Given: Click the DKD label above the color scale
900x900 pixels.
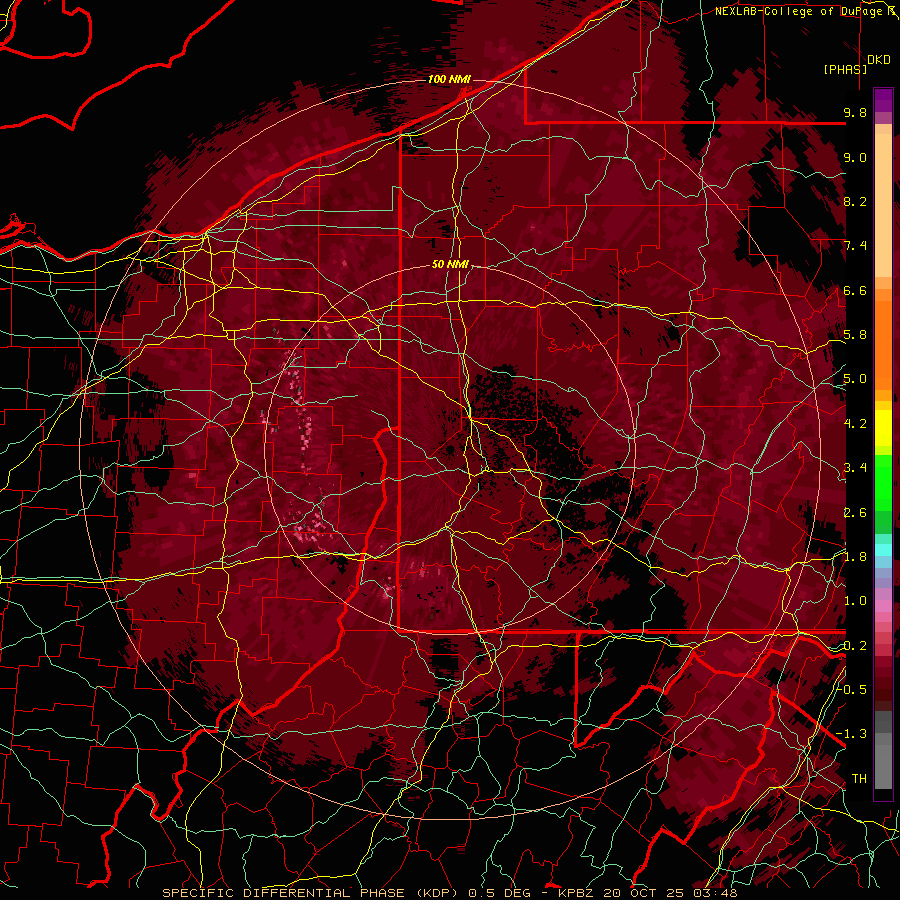Looking at the screenshot, I should tap(879, 60).
